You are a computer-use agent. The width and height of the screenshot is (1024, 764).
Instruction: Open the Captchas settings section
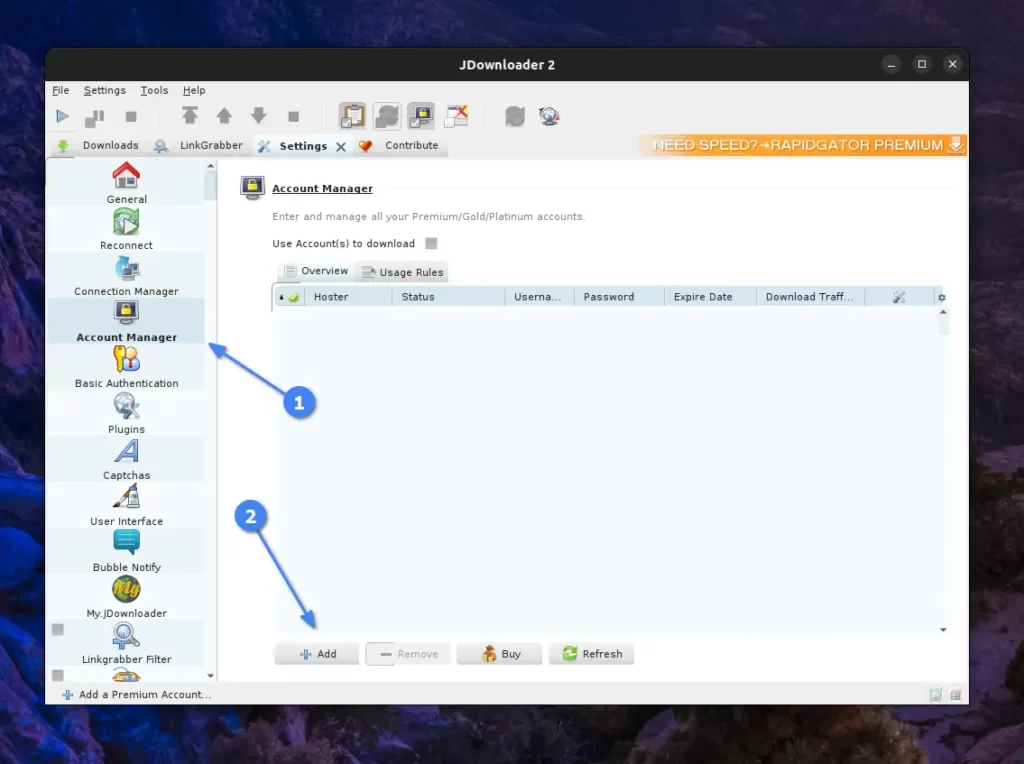[126, 459]
